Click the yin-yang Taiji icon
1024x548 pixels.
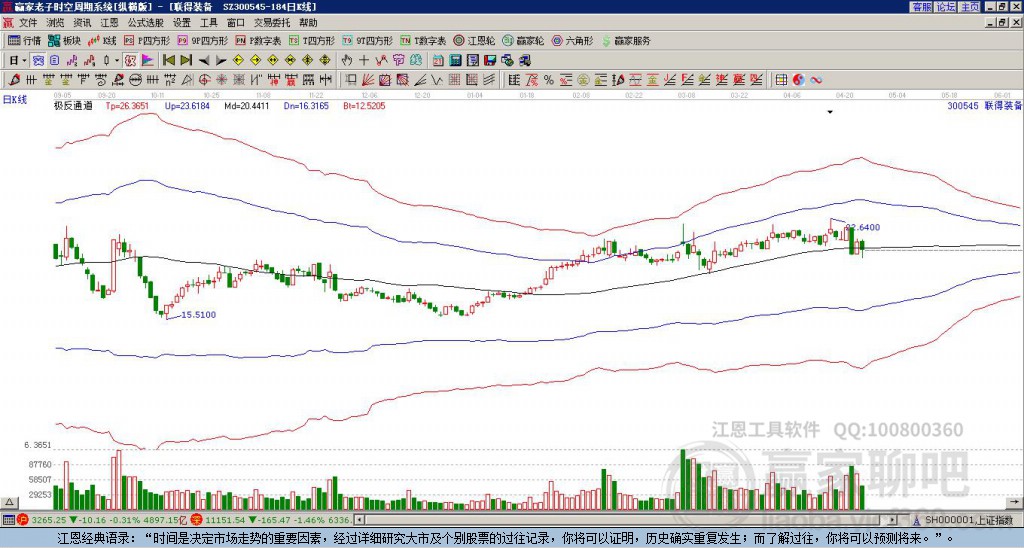coord(799,80)
